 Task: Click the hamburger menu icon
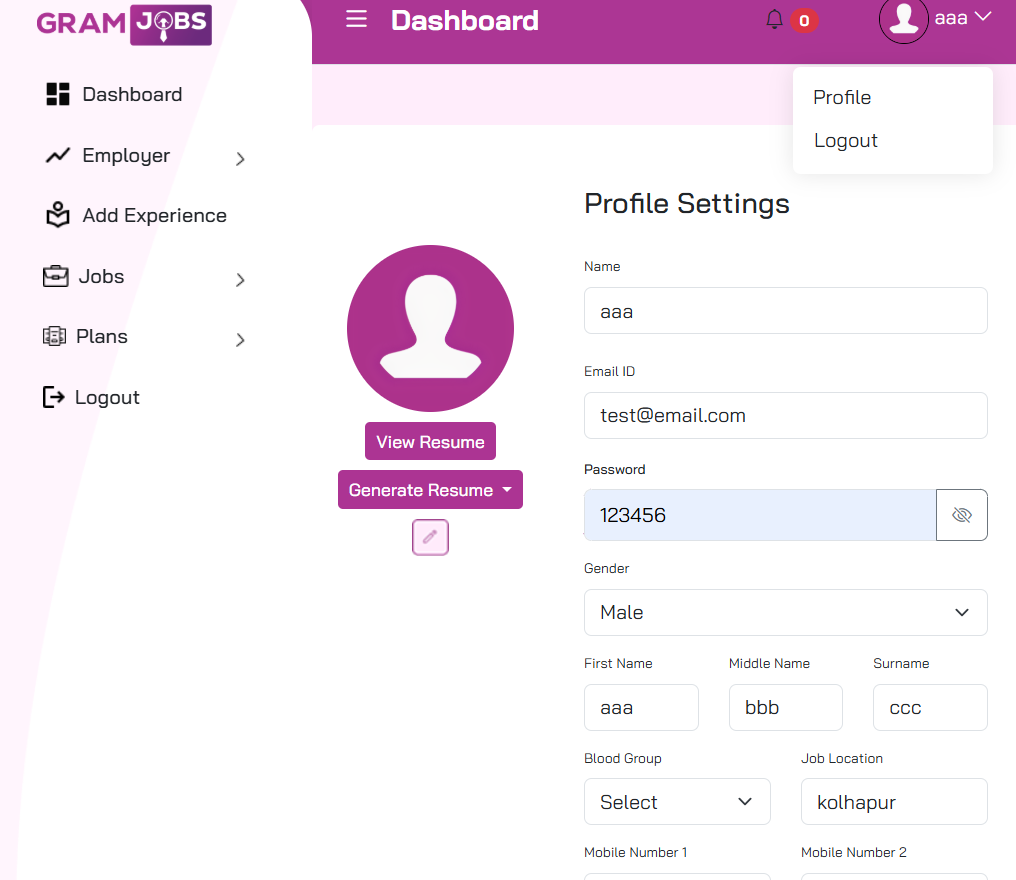tap(356, 20)
